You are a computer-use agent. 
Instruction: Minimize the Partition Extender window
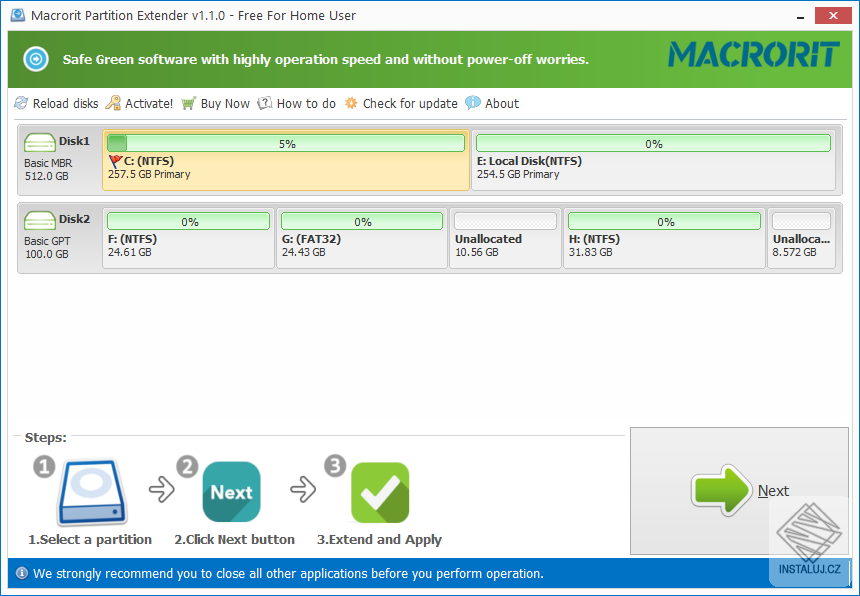(801, 16)
